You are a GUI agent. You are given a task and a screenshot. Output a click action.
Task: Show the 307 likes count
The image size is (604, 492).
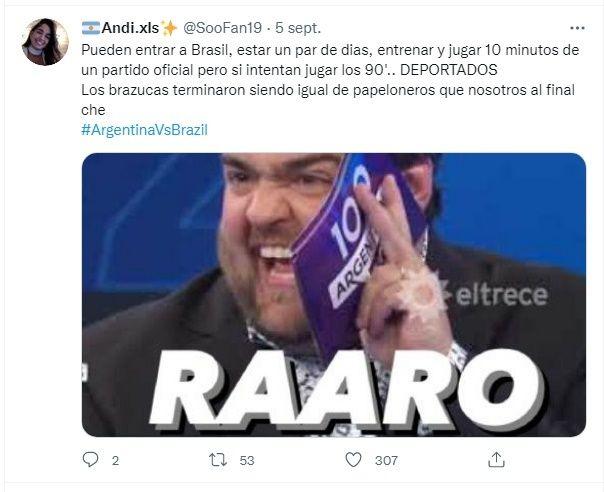point(386,460)
